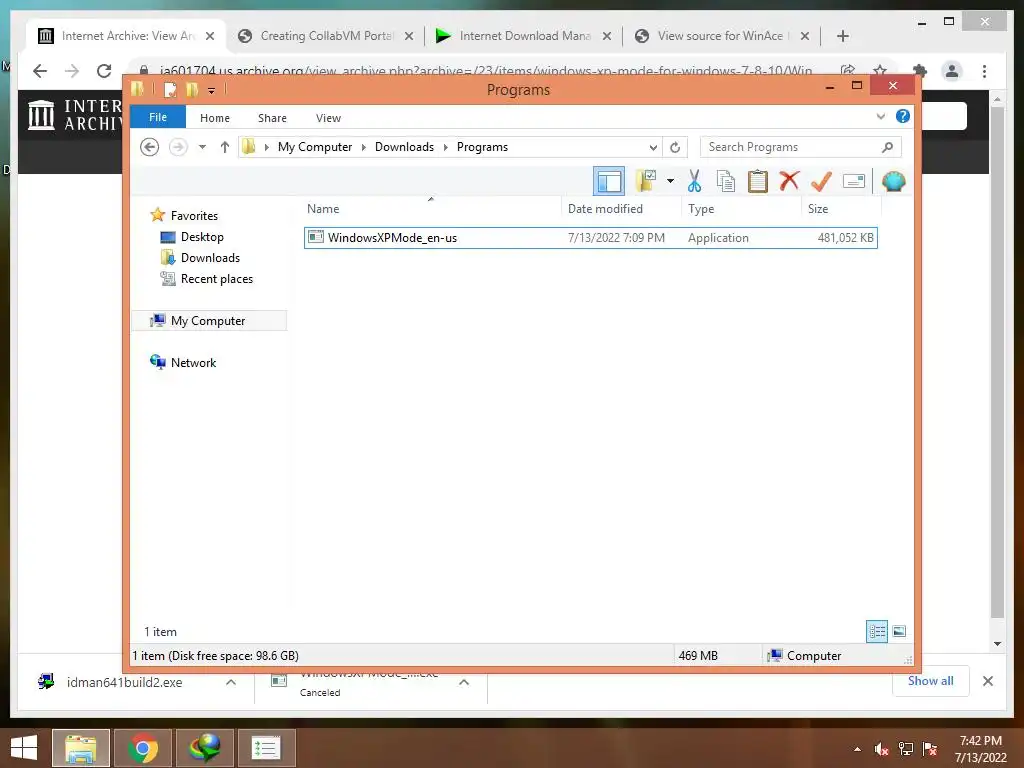
Task: Go forward in Explorer history
Action: (x=178, y=147)
